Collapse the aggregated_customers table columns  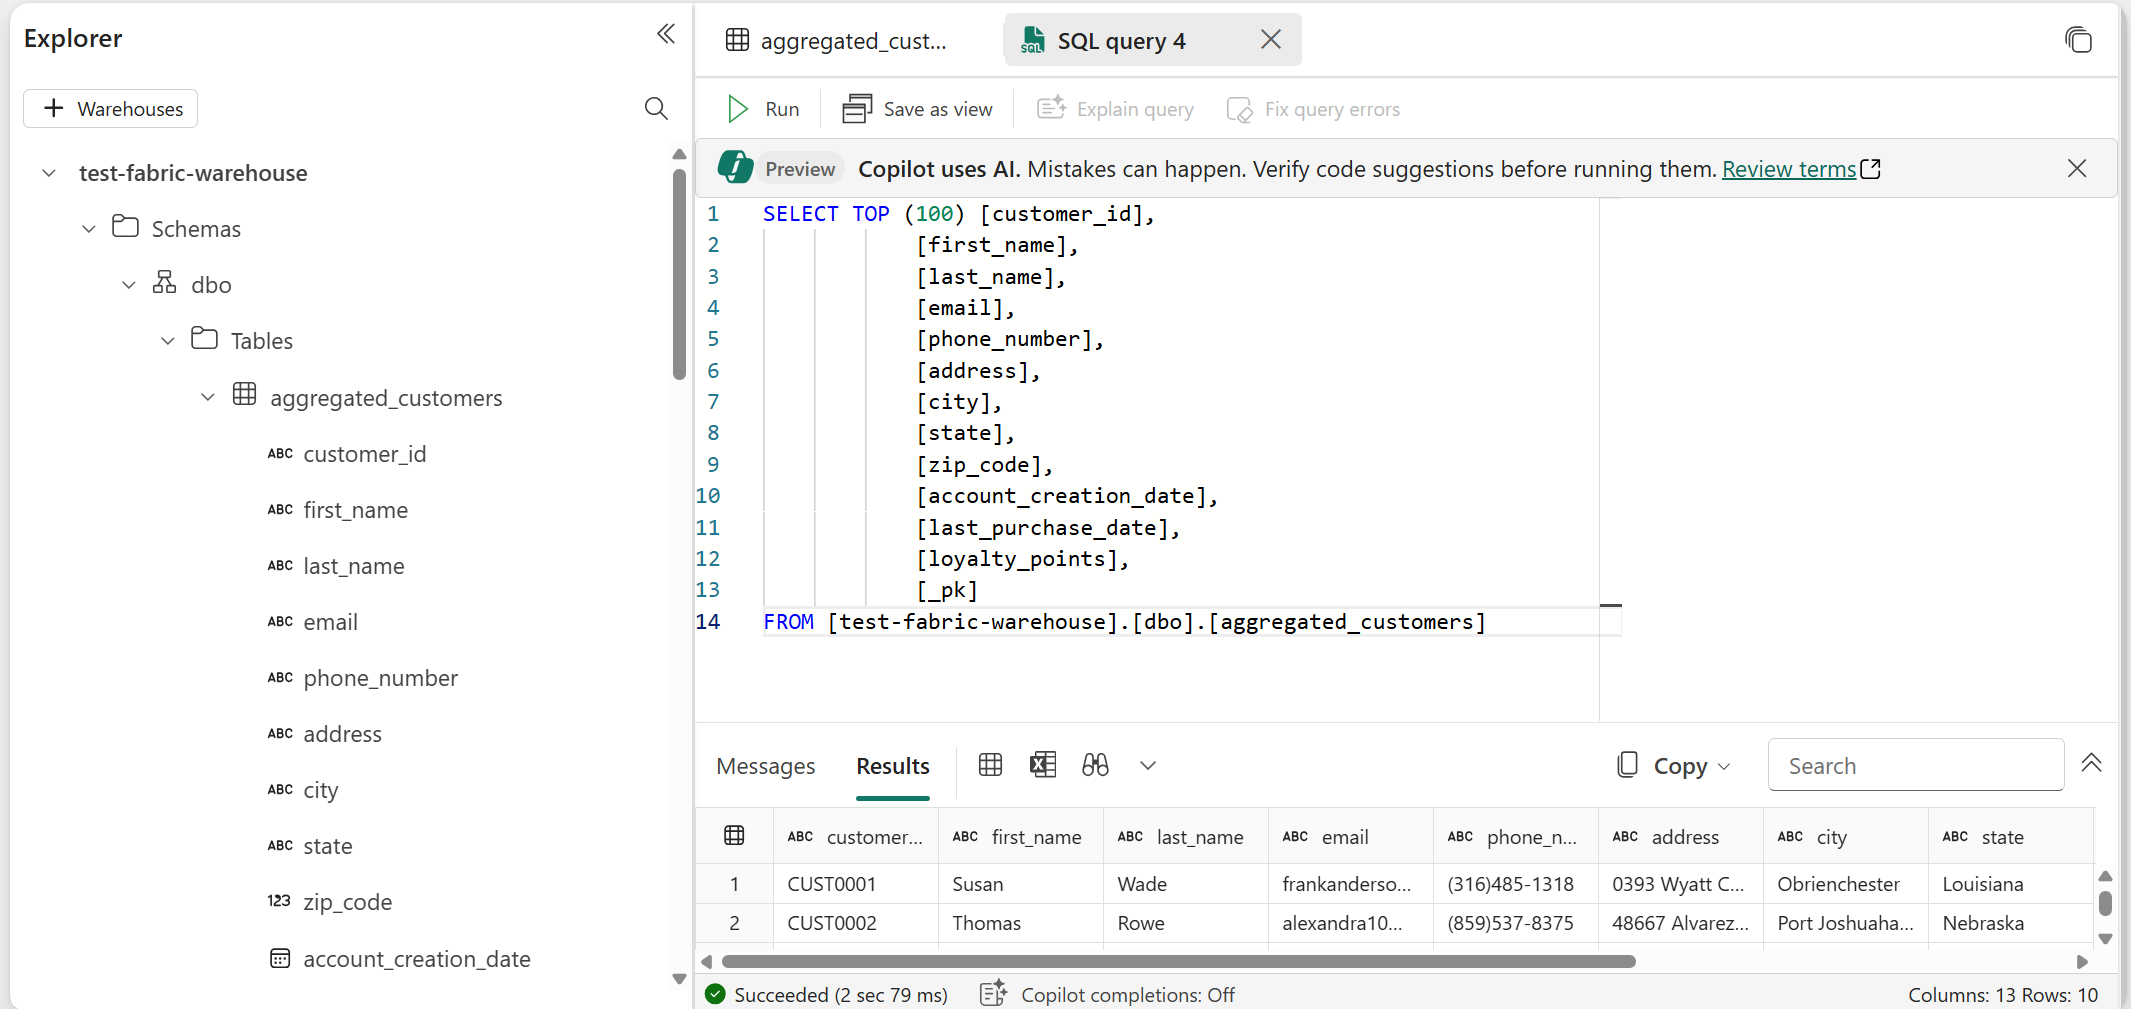(x=207, y=397)
